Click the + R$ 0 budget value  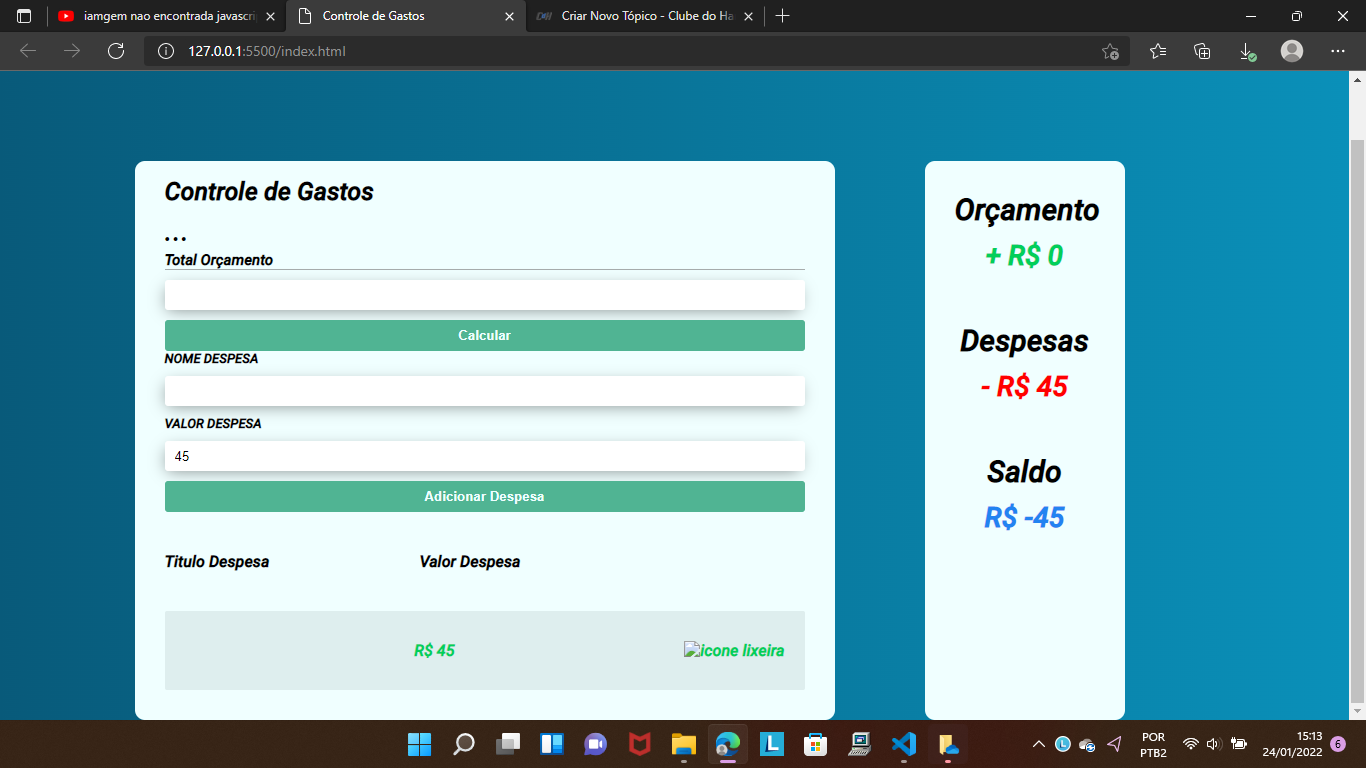tap(1024, 256)
